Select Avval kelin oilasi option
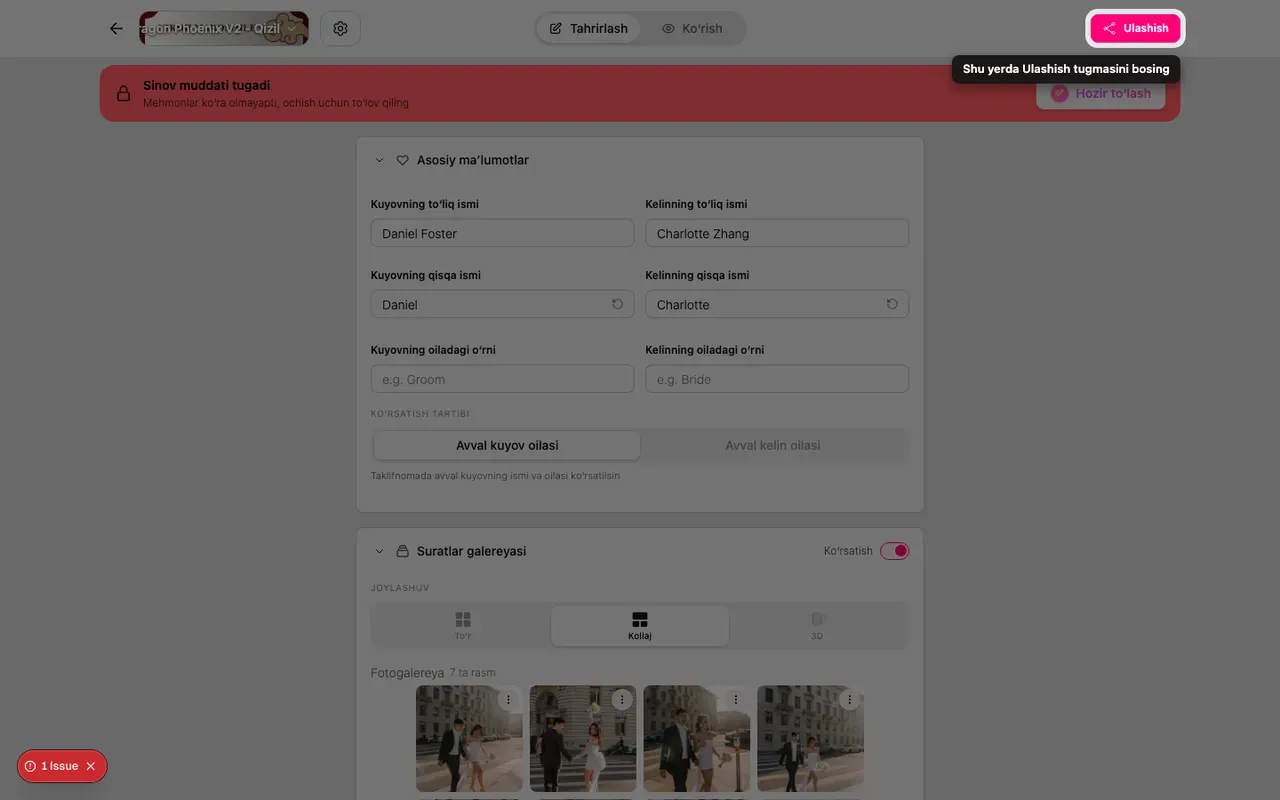Image resolution: width=1280 pixels, height=800 pixels. pyautogui.click(x=773, y=445)
